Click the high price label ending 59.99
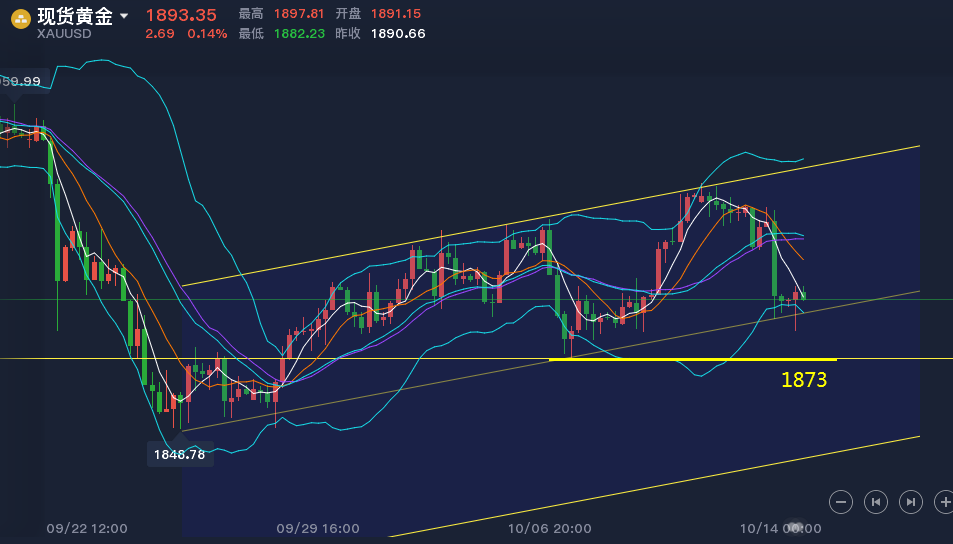Viewport: 953px width, 544px height. pos(21,81)
